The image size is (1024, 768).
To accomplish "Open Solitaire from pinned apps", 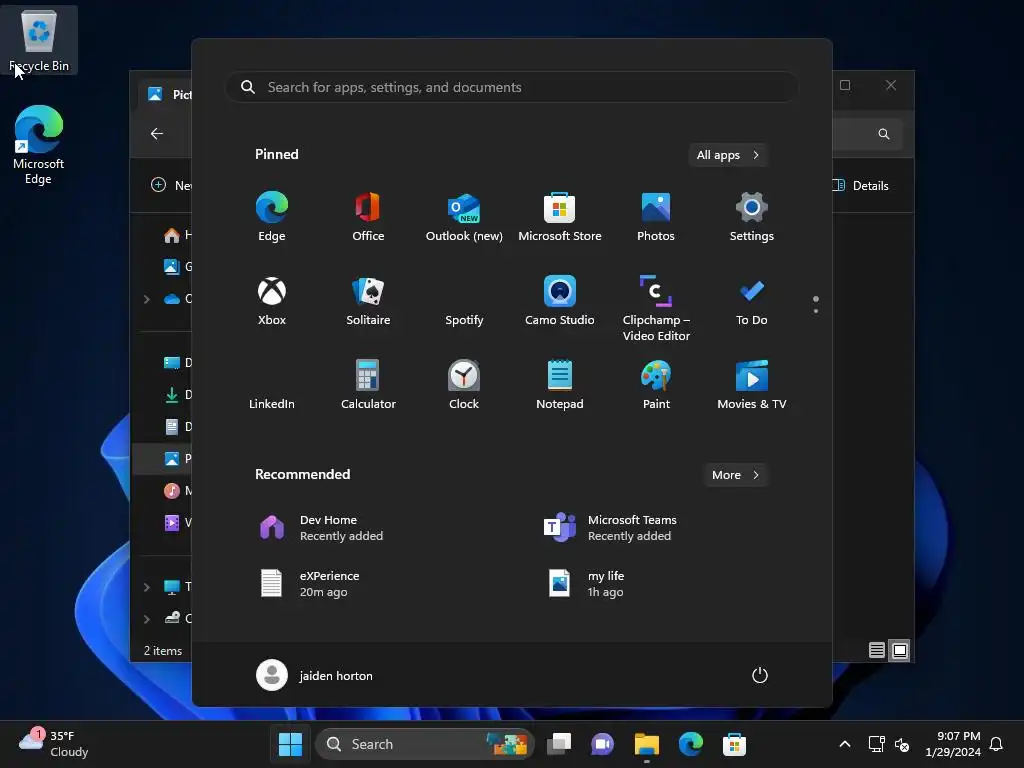I will (368, 300).
